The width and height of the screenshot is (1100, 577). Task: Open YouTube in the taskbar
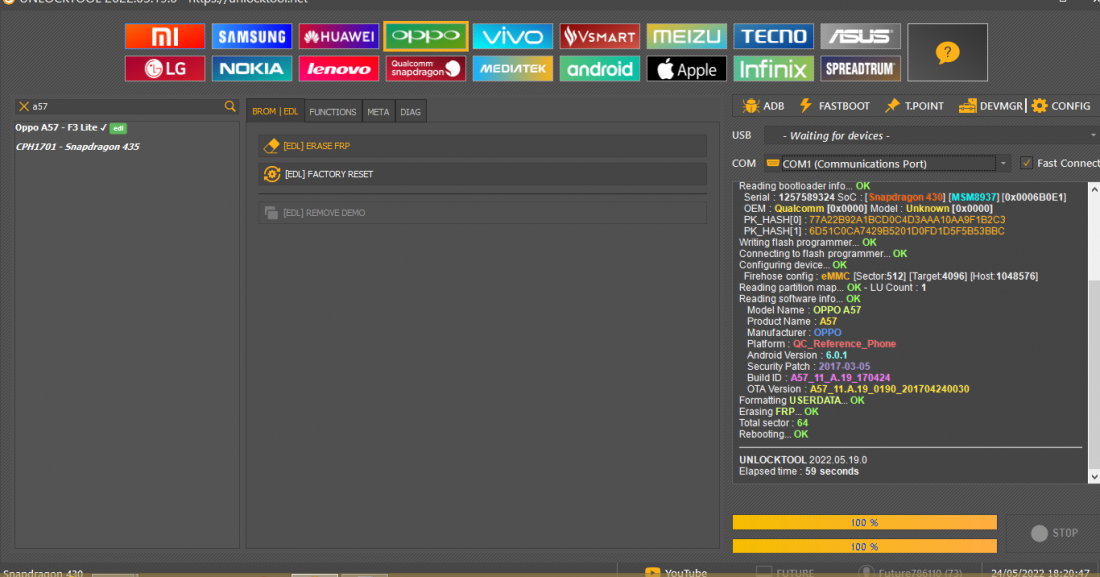(x=676, y=572)
